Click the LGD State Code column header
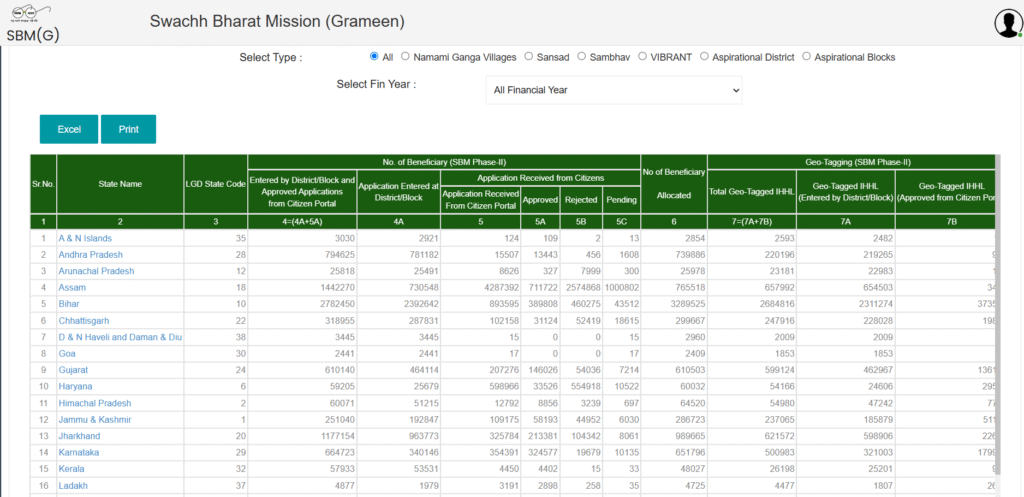 tap(216, 184)
